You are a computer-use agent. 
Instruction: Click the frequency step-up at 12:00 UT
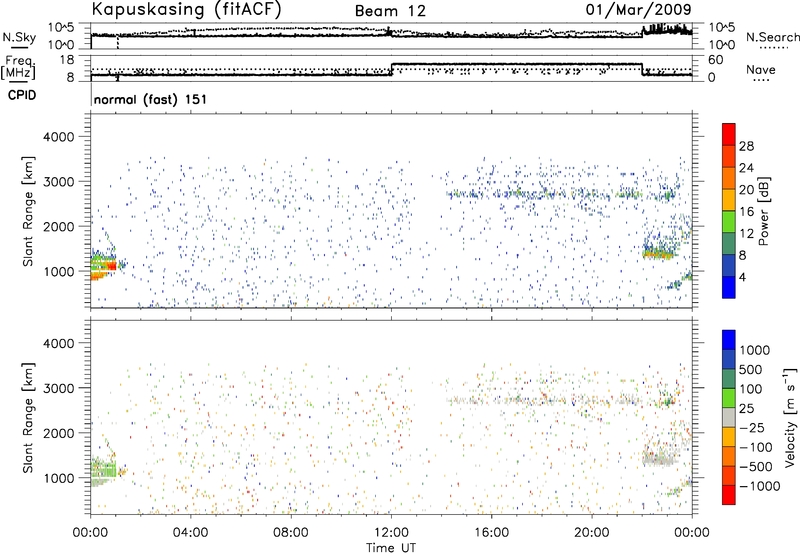[x=391, y=70]
